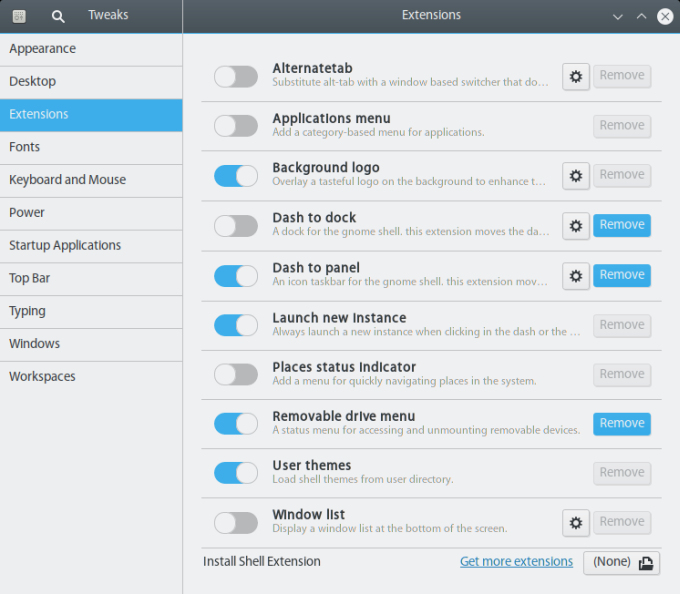This screenshot has width=680, height=594.
Task: Go to the Desktop section
Action: click(x=91, y=82)
